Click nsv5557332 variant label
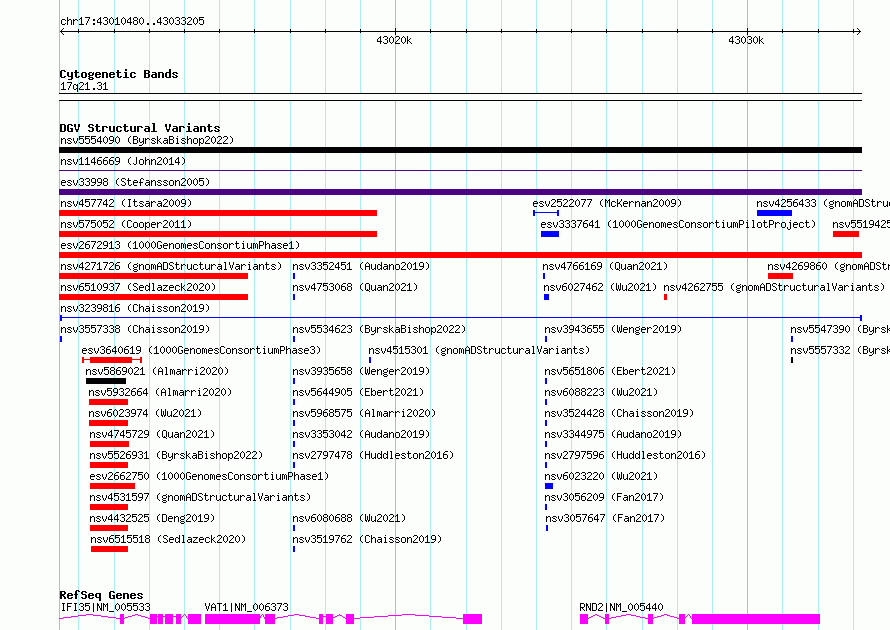This screenshot has height=630, width=890. pos(840,350)
